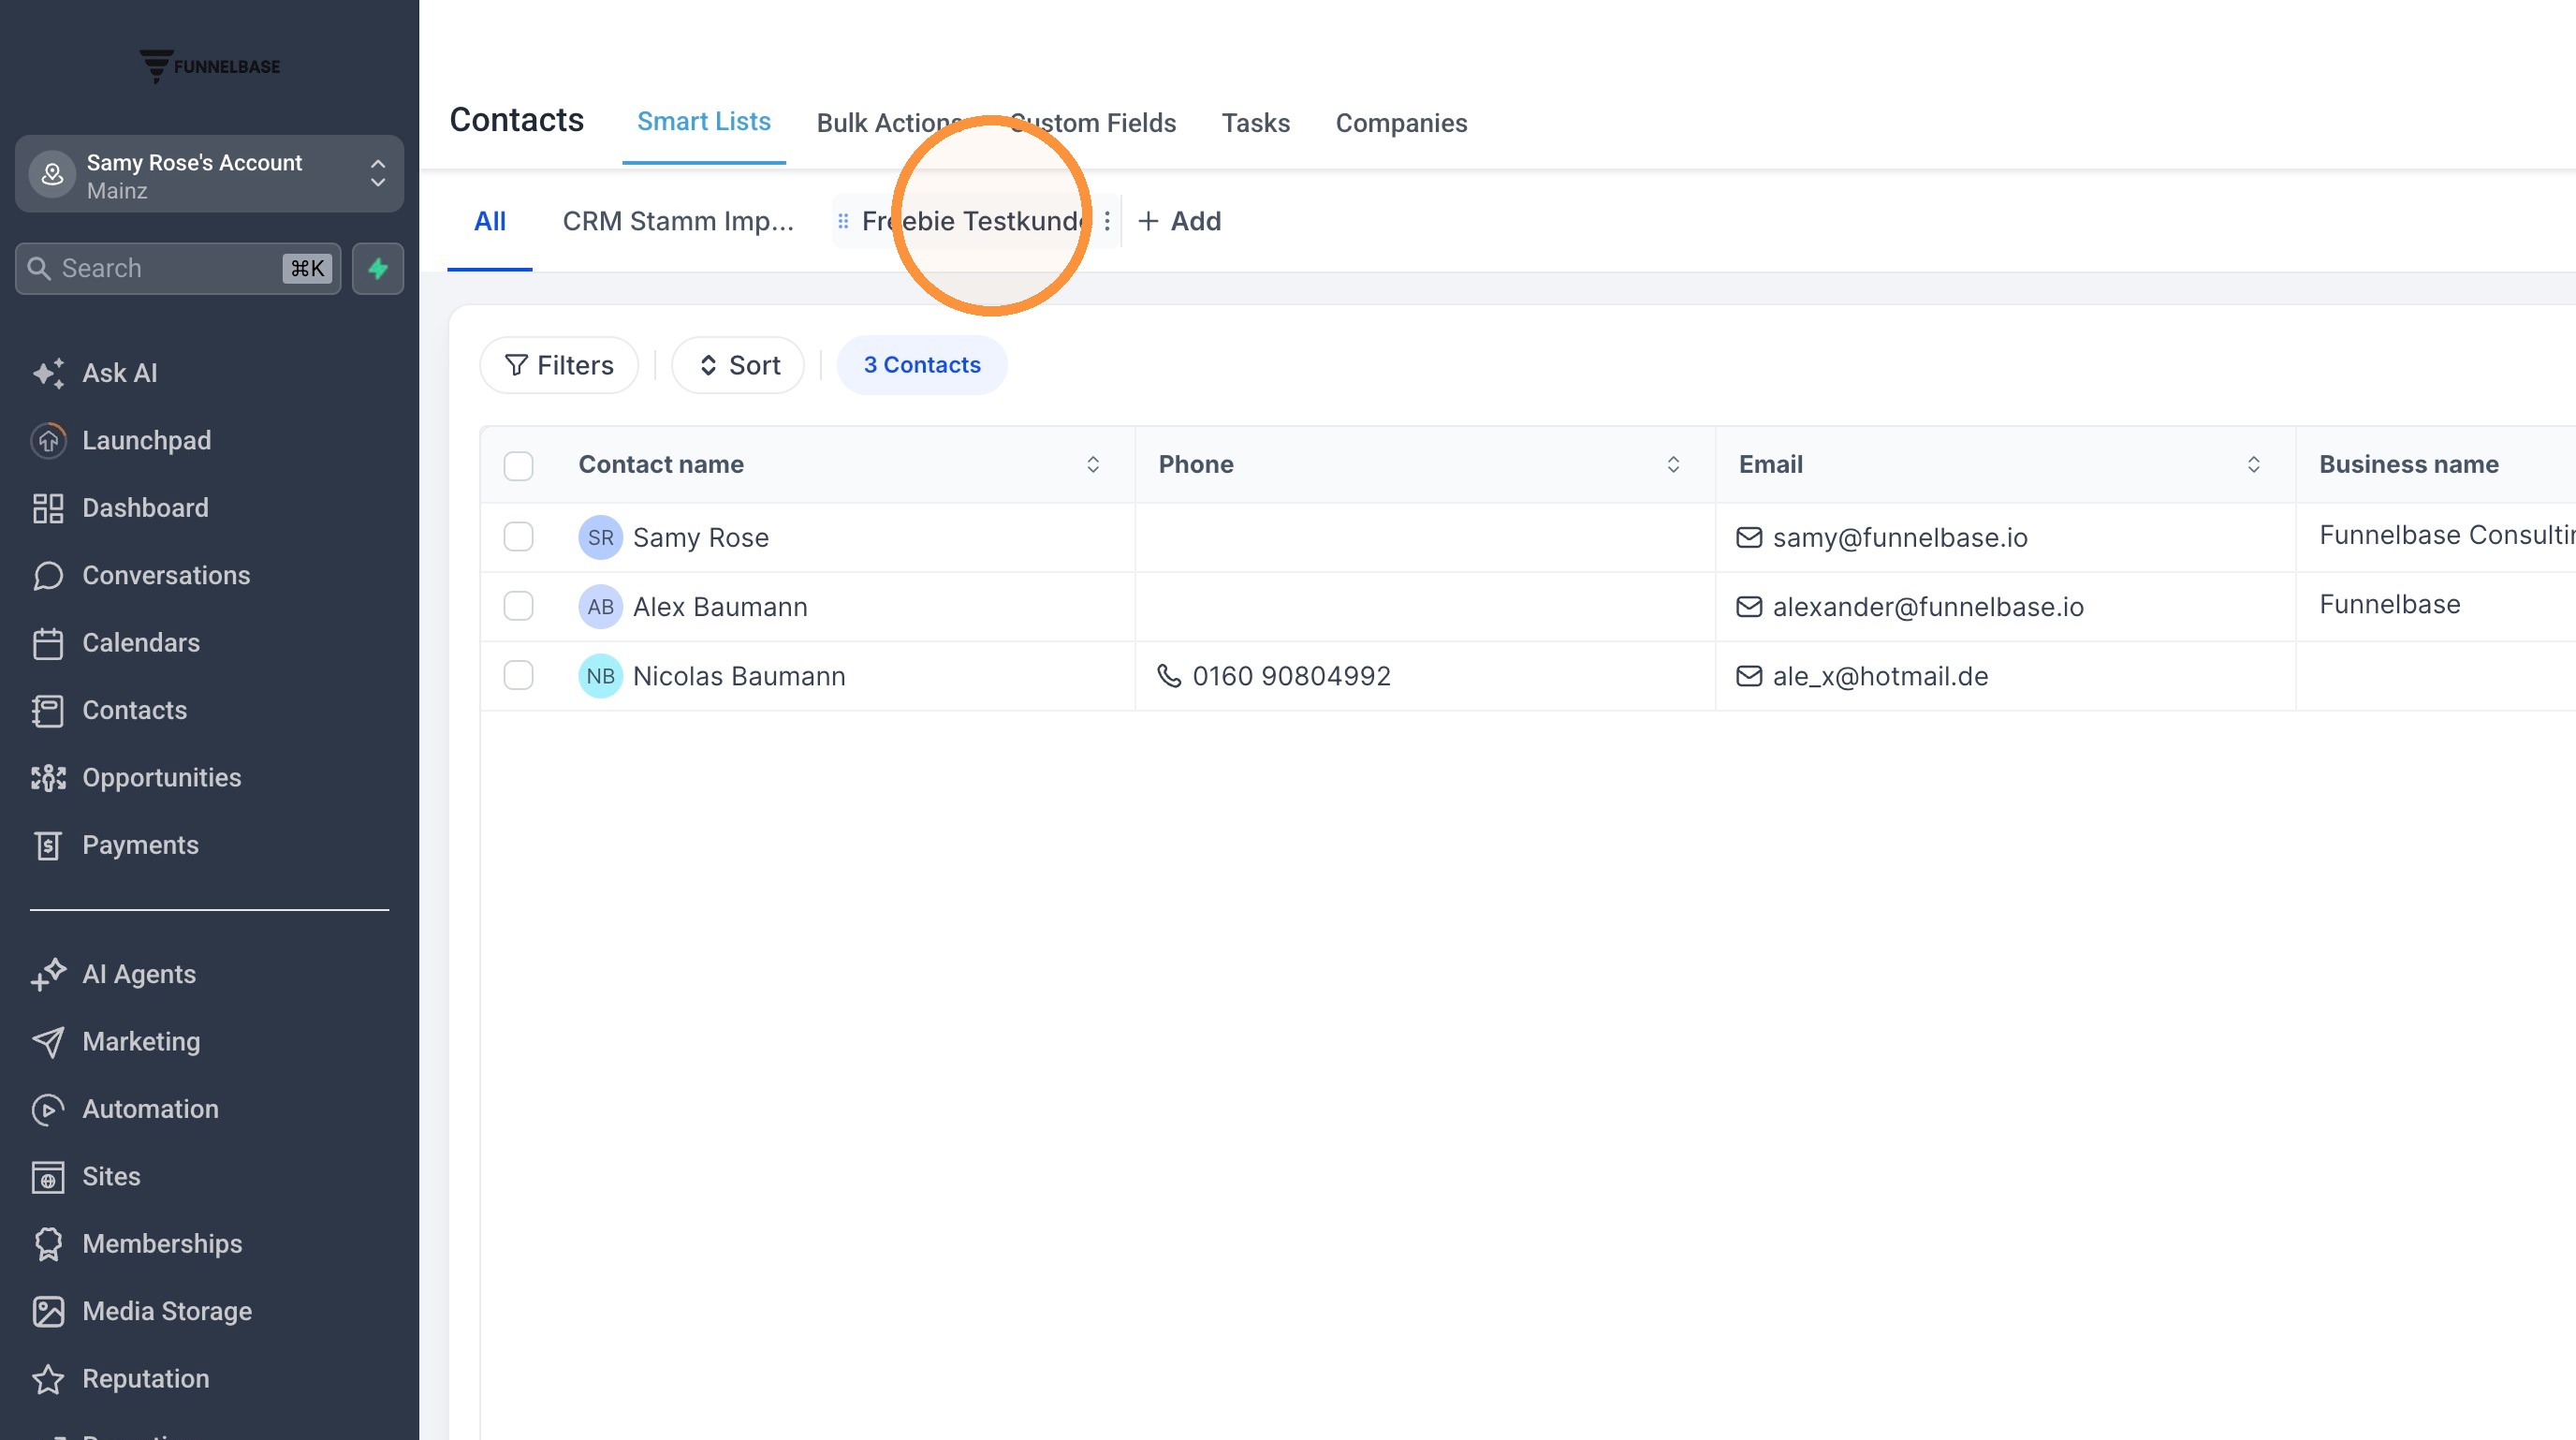
Task: Check the box for Samy Rose
Action: 518,537
